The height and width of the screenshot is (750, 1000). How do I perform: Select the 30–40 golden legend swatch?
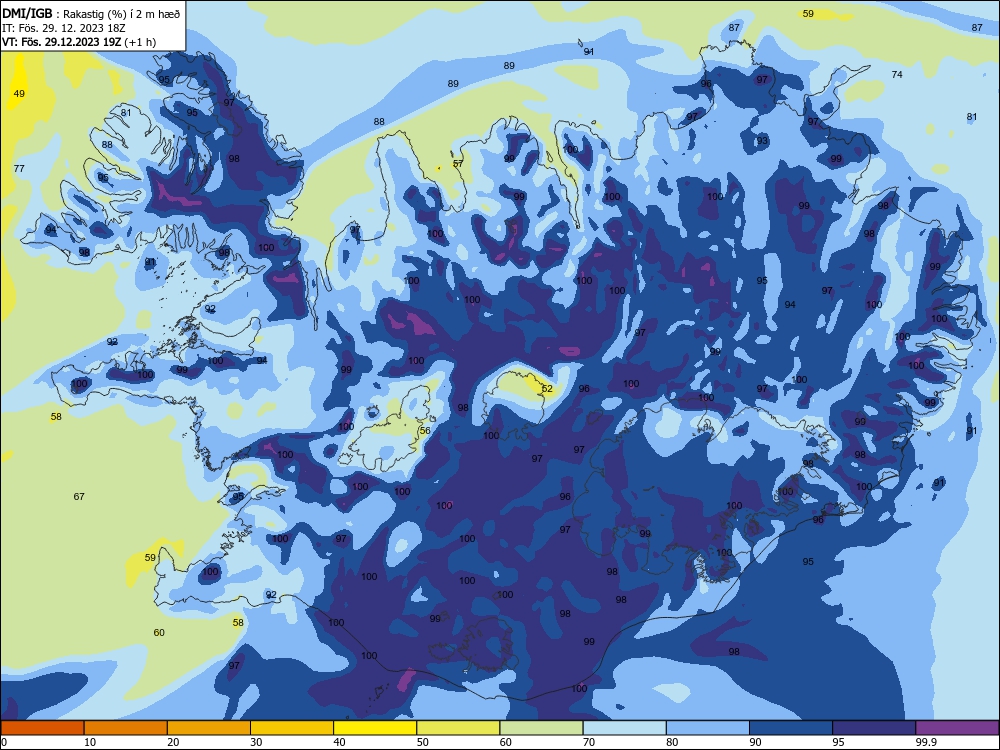pyautogui.click(x=292, y=728)
